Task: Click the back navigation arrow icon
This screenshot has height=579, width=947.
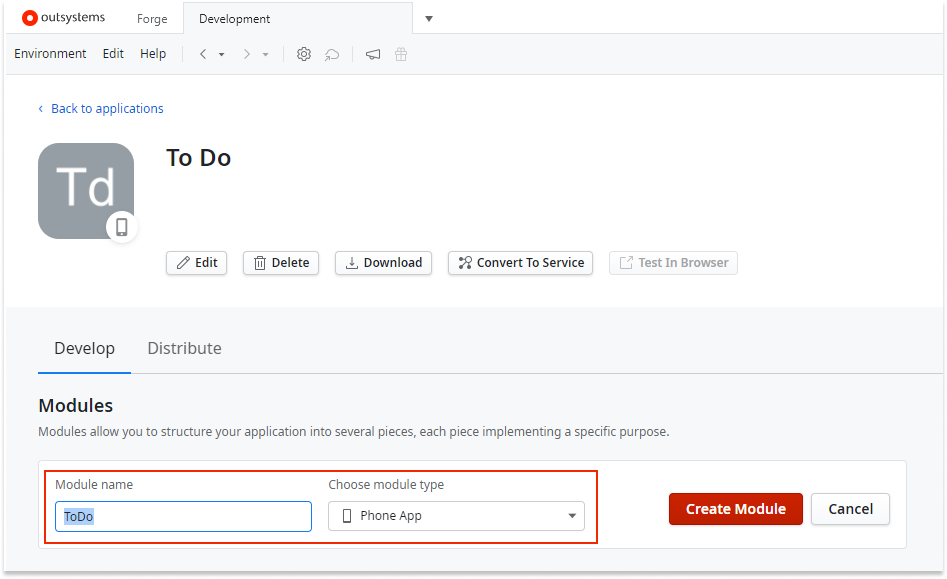Action: pyautogui.click(x=202, y=54)
